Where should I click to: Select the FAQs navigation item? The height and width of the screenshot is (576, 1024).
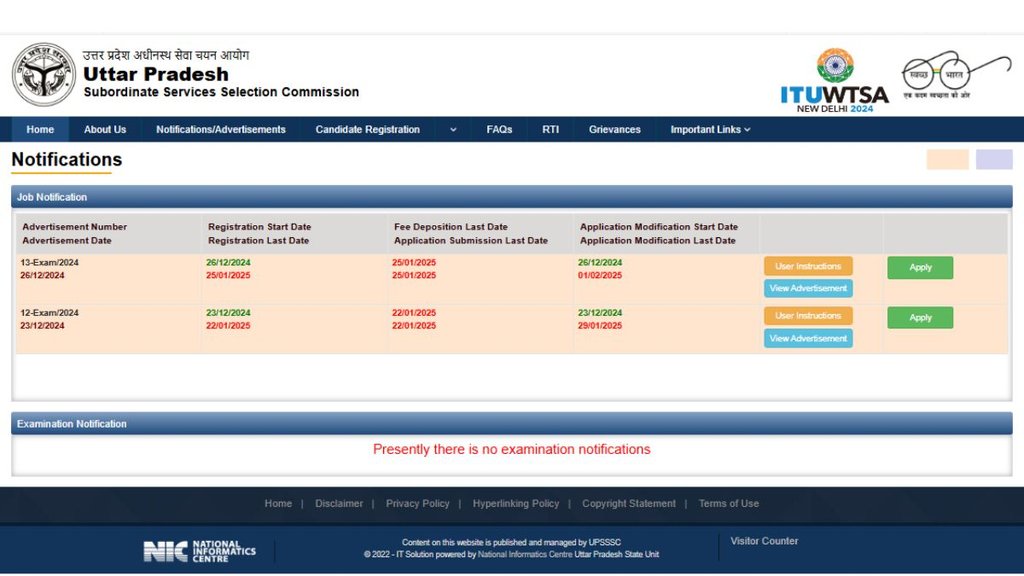pos(499,129)
